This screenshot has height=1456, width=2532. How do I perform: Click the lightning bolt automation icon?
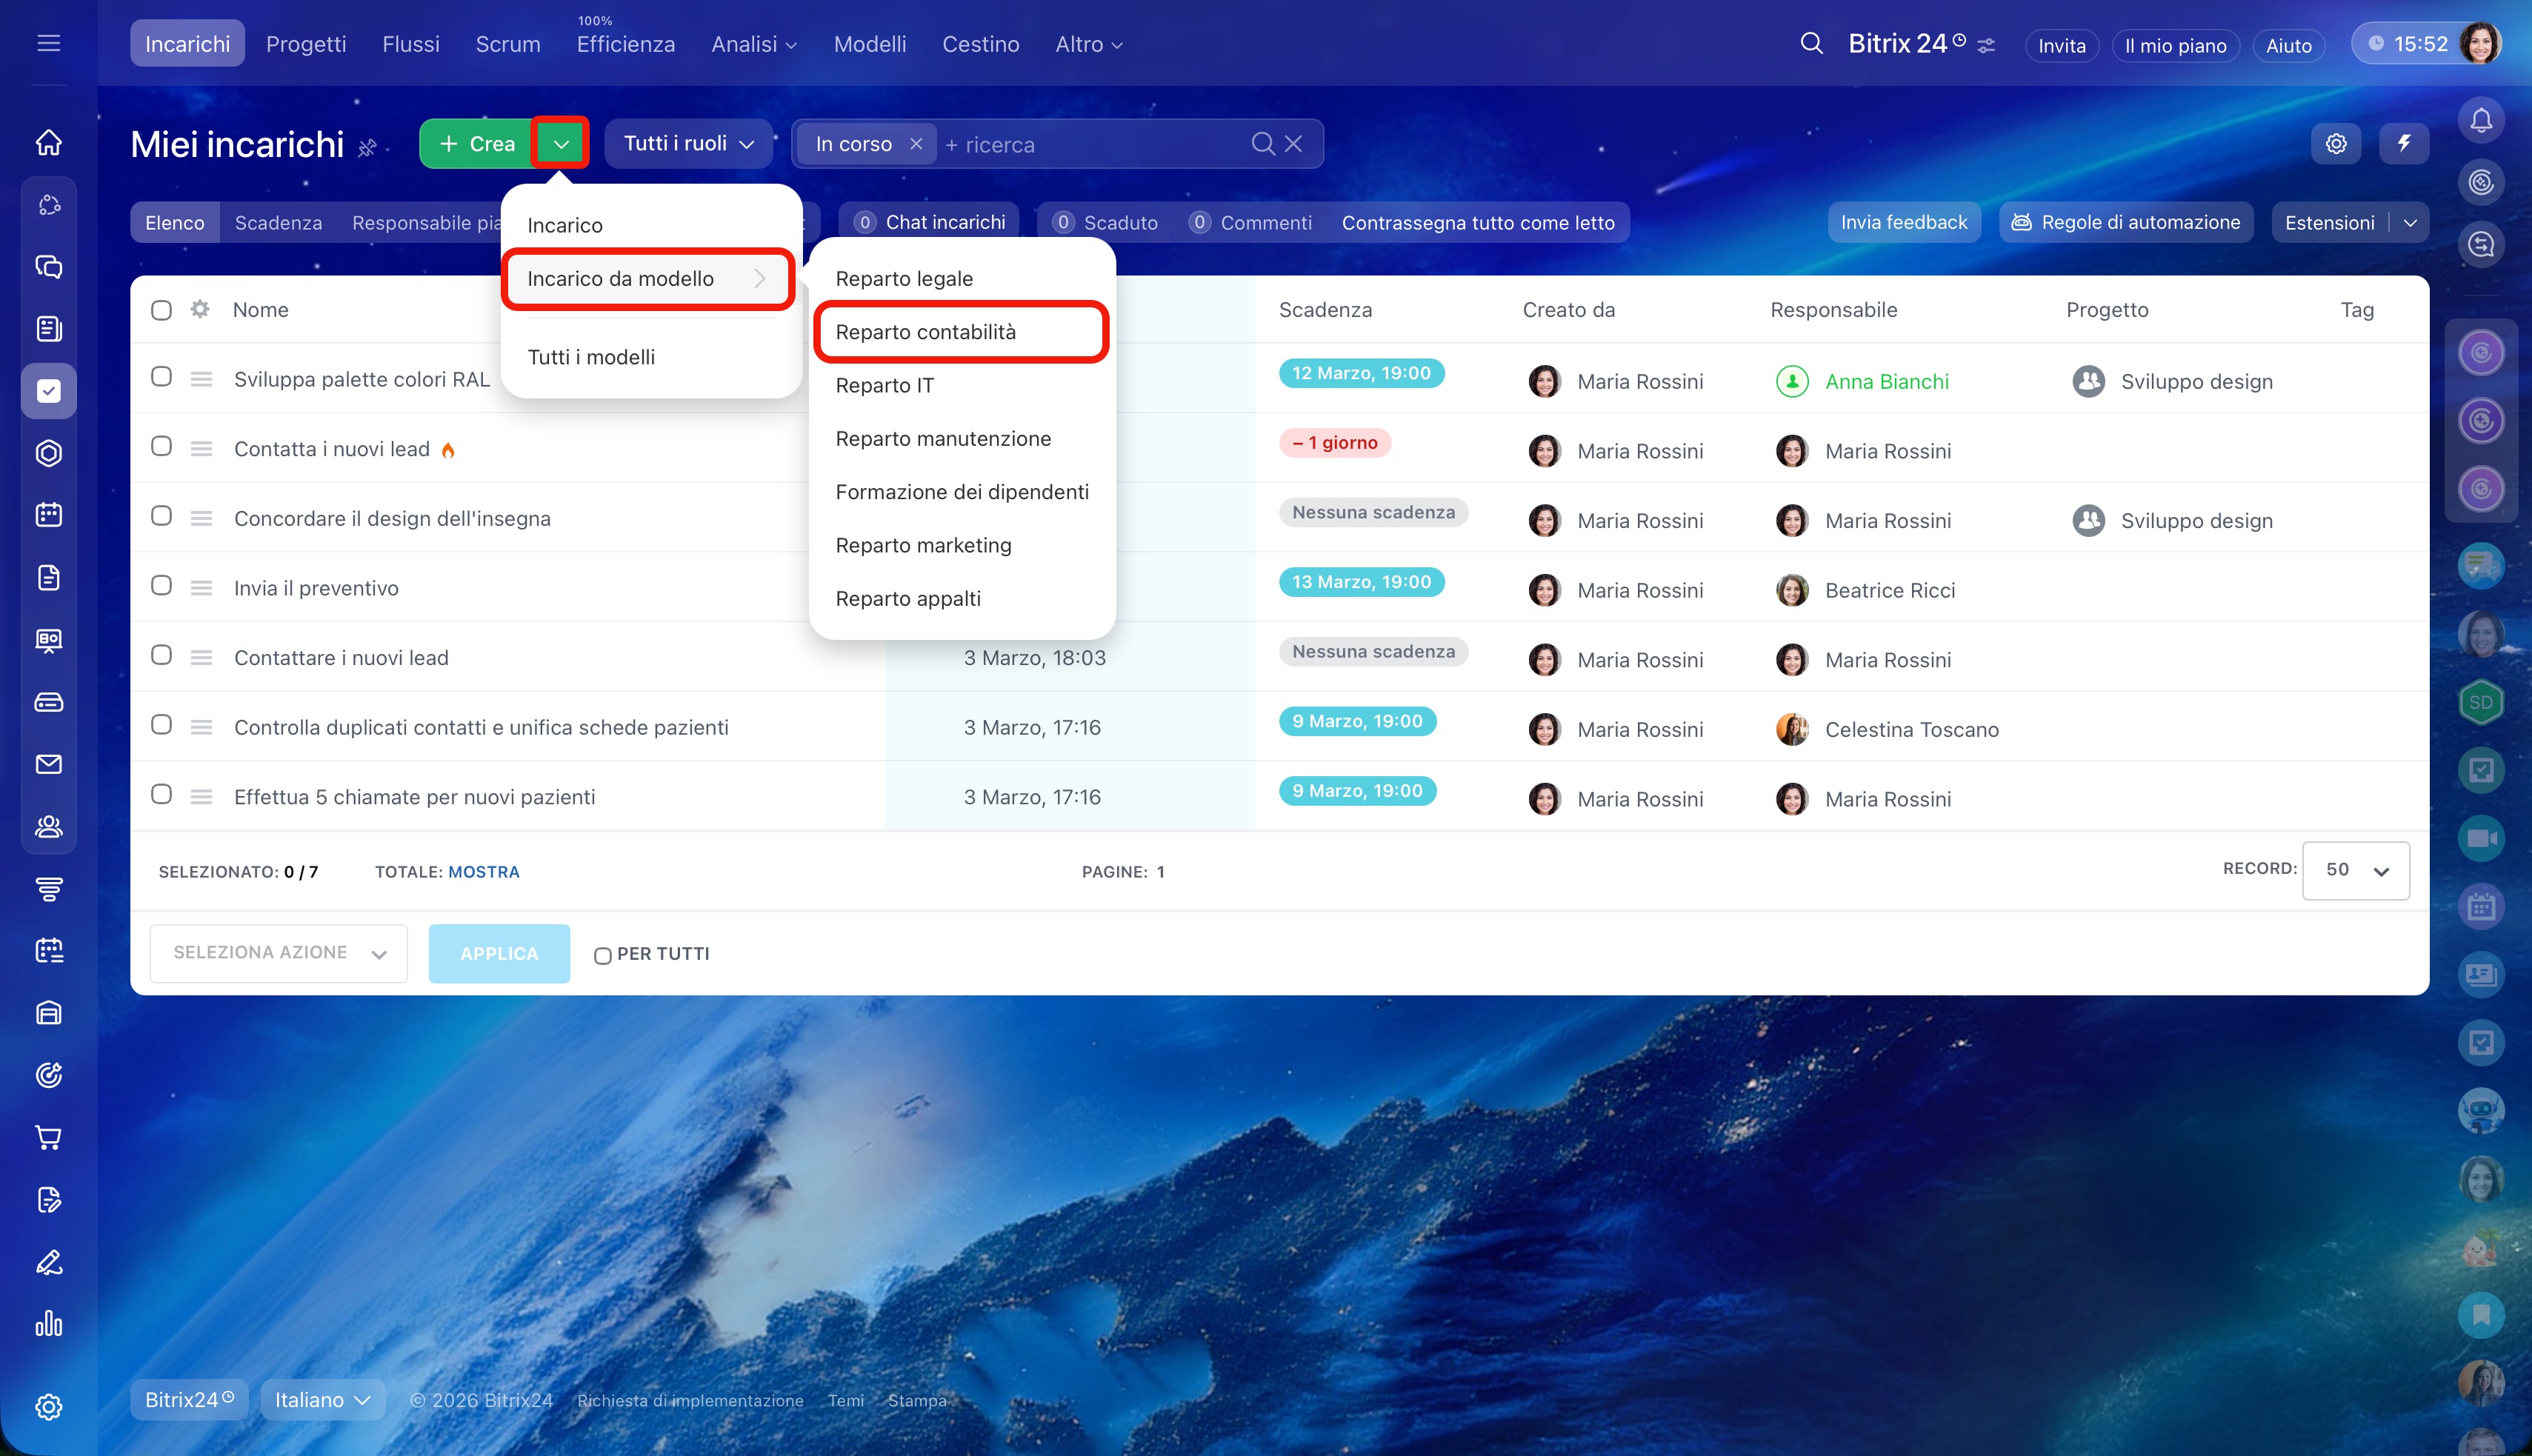[2404, 144]
